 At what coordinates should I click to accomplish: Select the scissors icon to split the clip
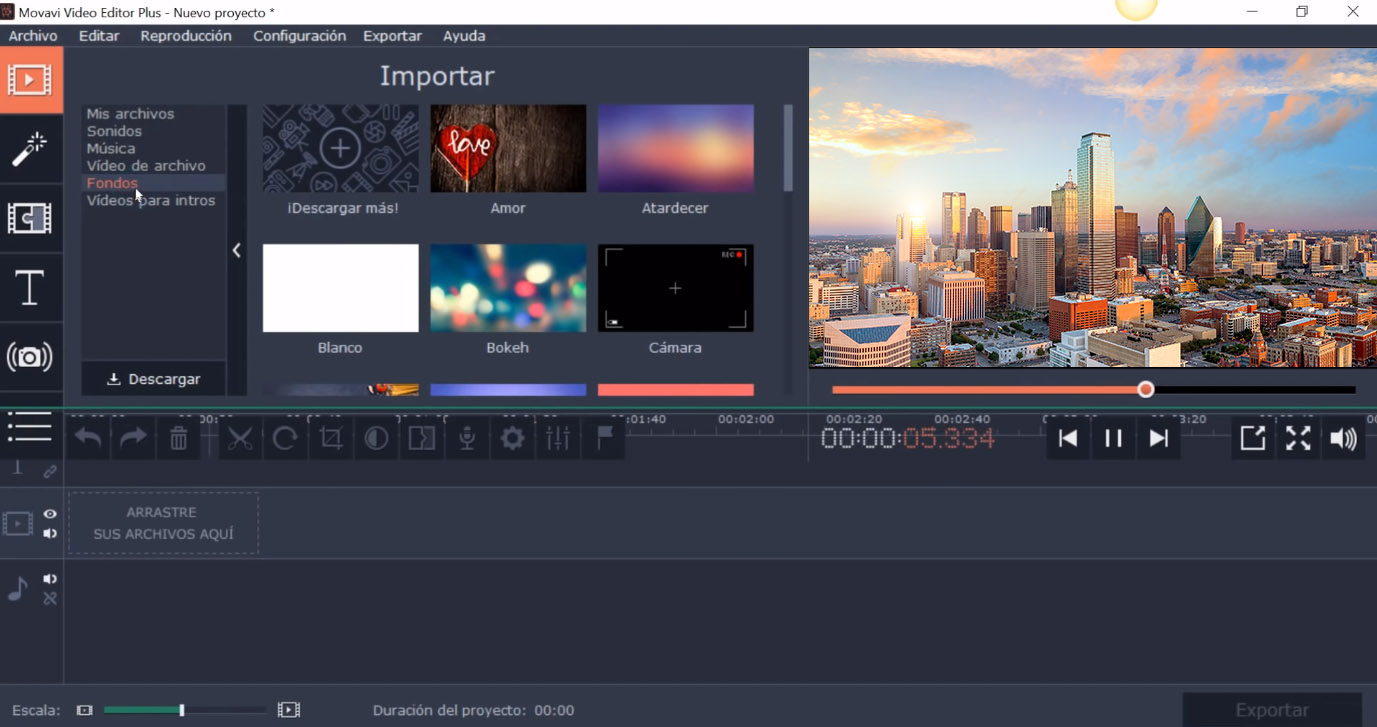click(x=240, y=438)
